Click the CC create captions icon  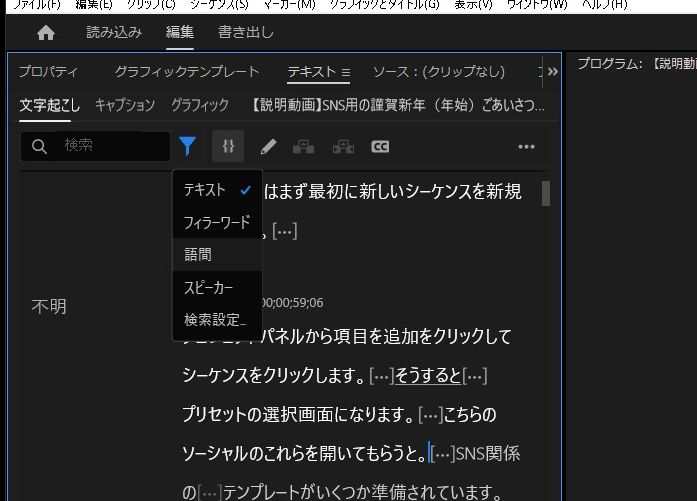380,147
